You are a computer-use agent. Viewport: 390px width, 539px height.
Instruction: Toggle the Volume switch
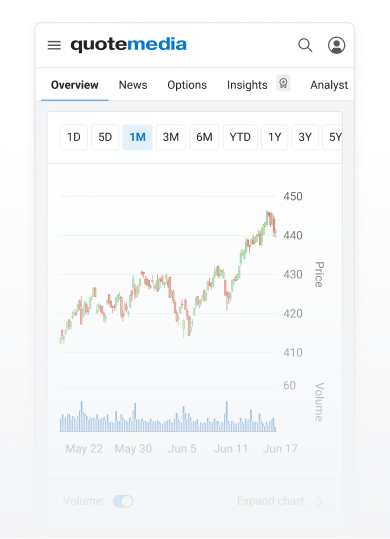pyautogui.click(x=123, y=501)
